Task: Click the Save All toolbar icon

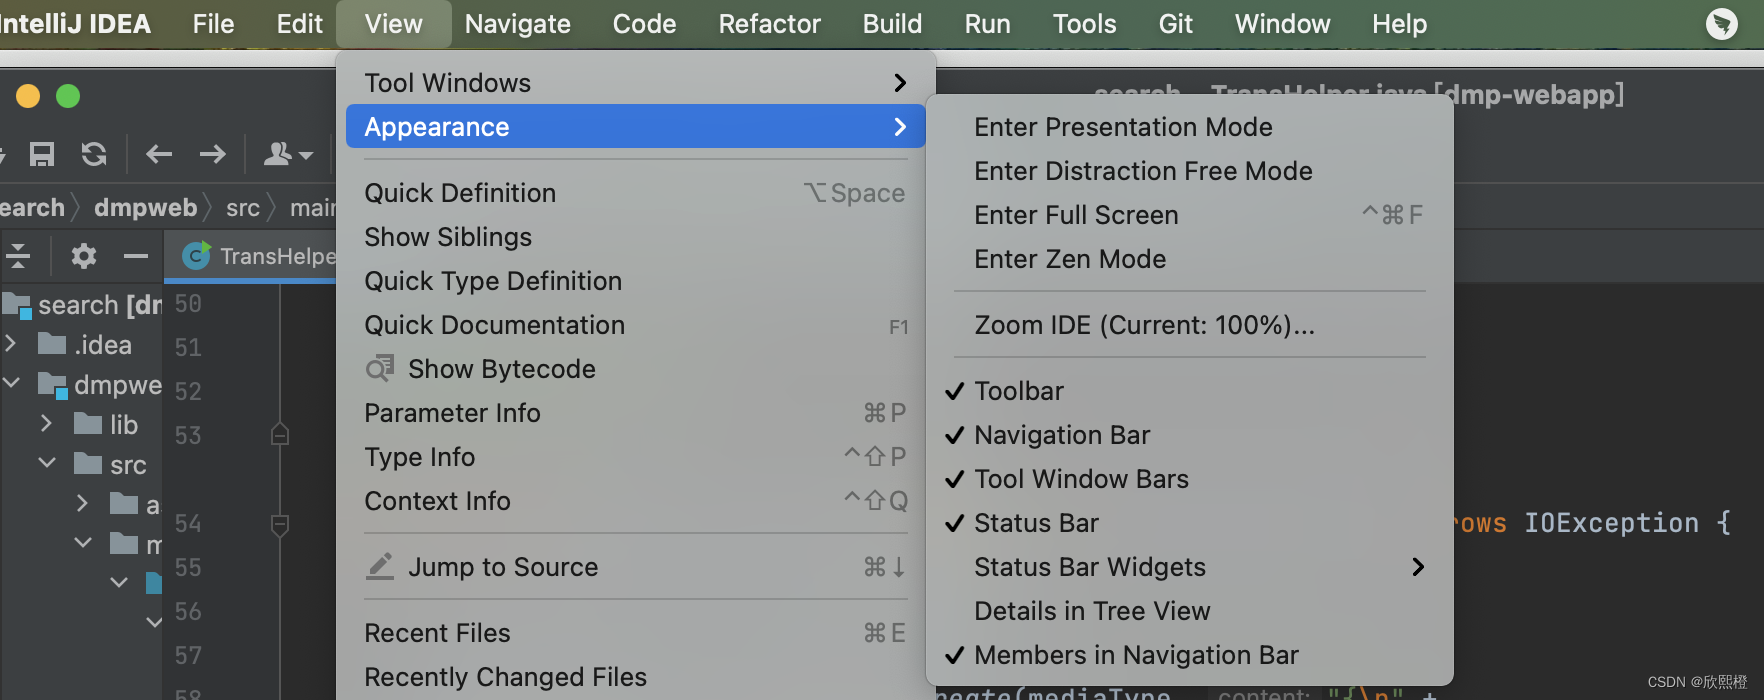Action: pyautogui.click(x=42, y=154)
